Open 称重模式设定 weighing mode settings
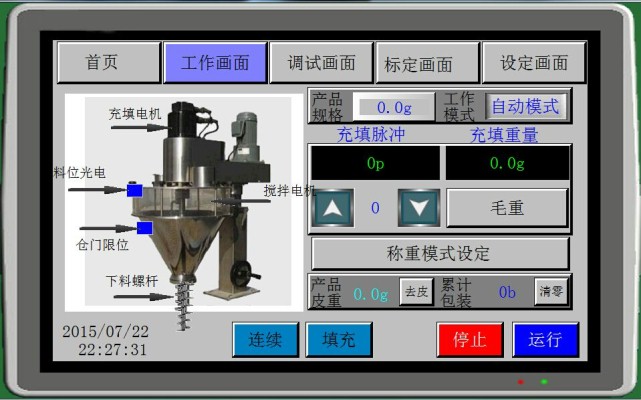 440,253
